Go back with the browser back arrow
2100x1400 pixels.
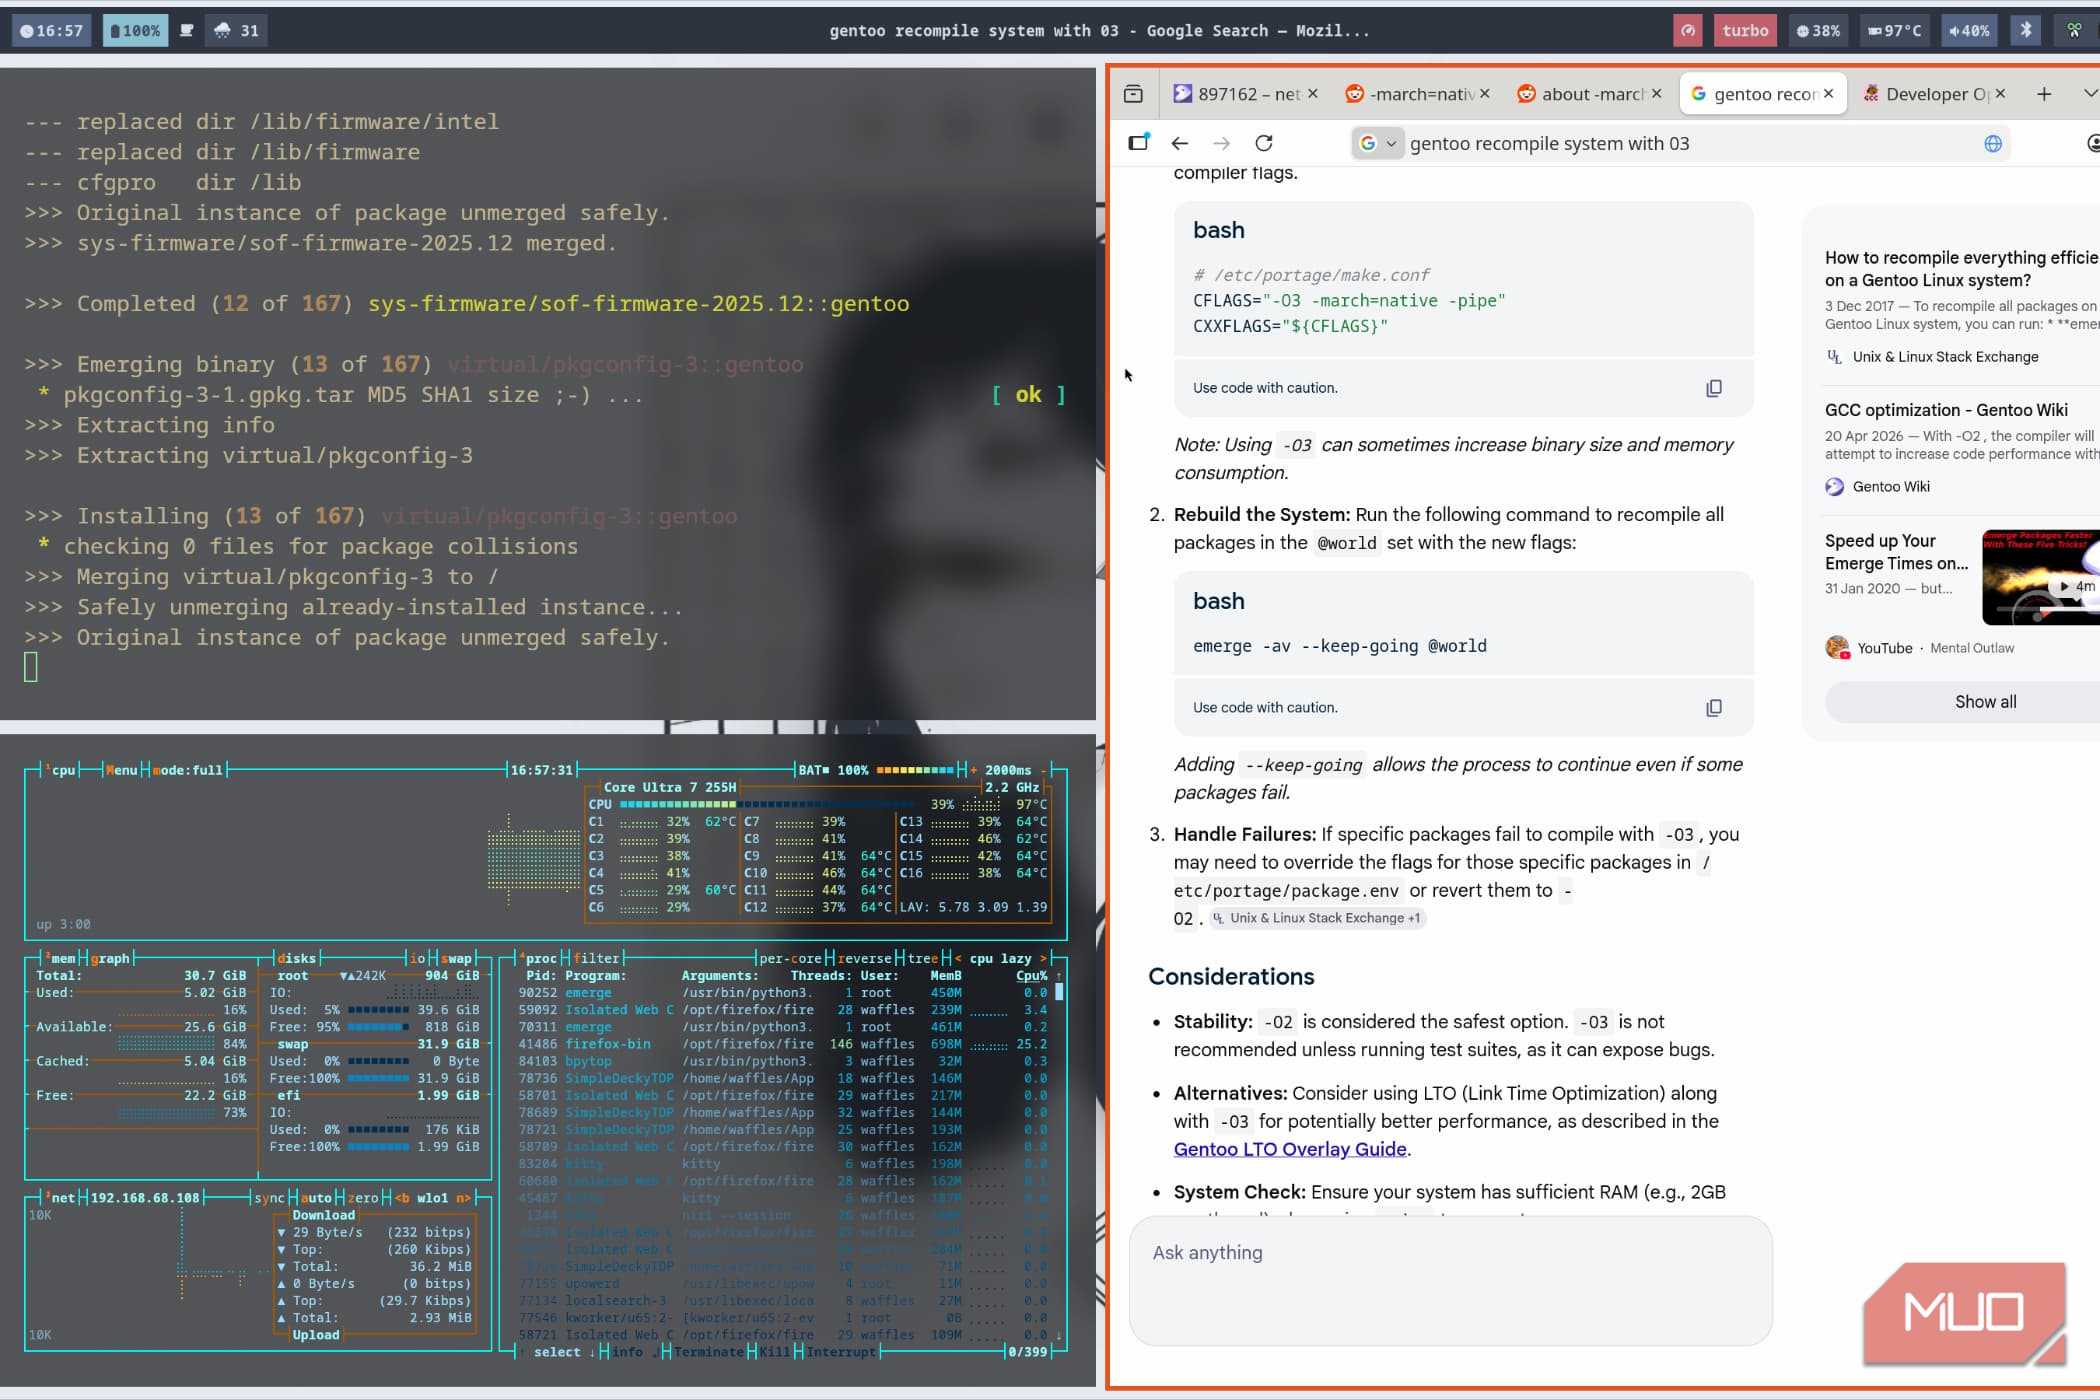click(1180, 143)
